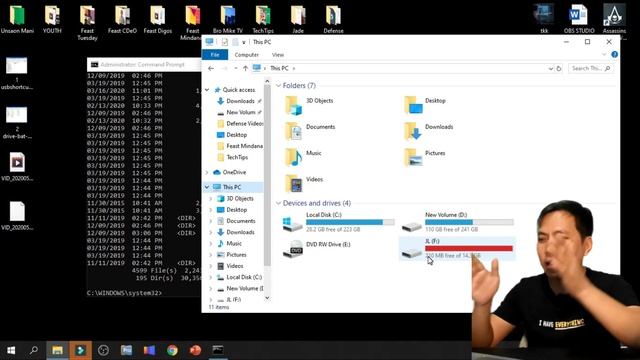Open the Windows Start menu
640x360 pixels.
tap(11, 350)
